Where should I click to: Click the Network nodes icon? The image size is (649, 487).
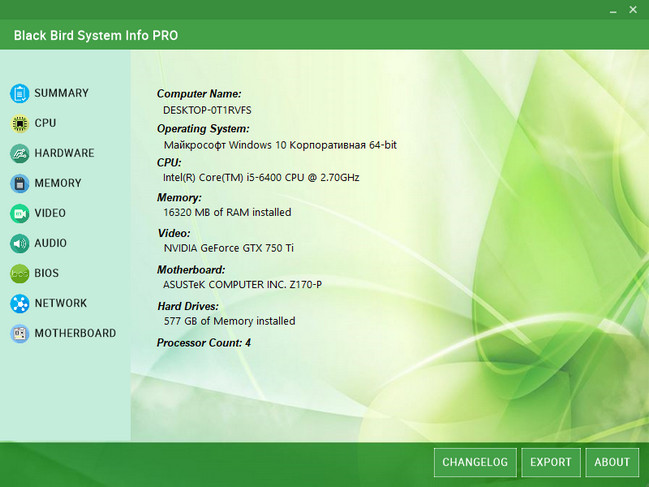tap(19, 303)
